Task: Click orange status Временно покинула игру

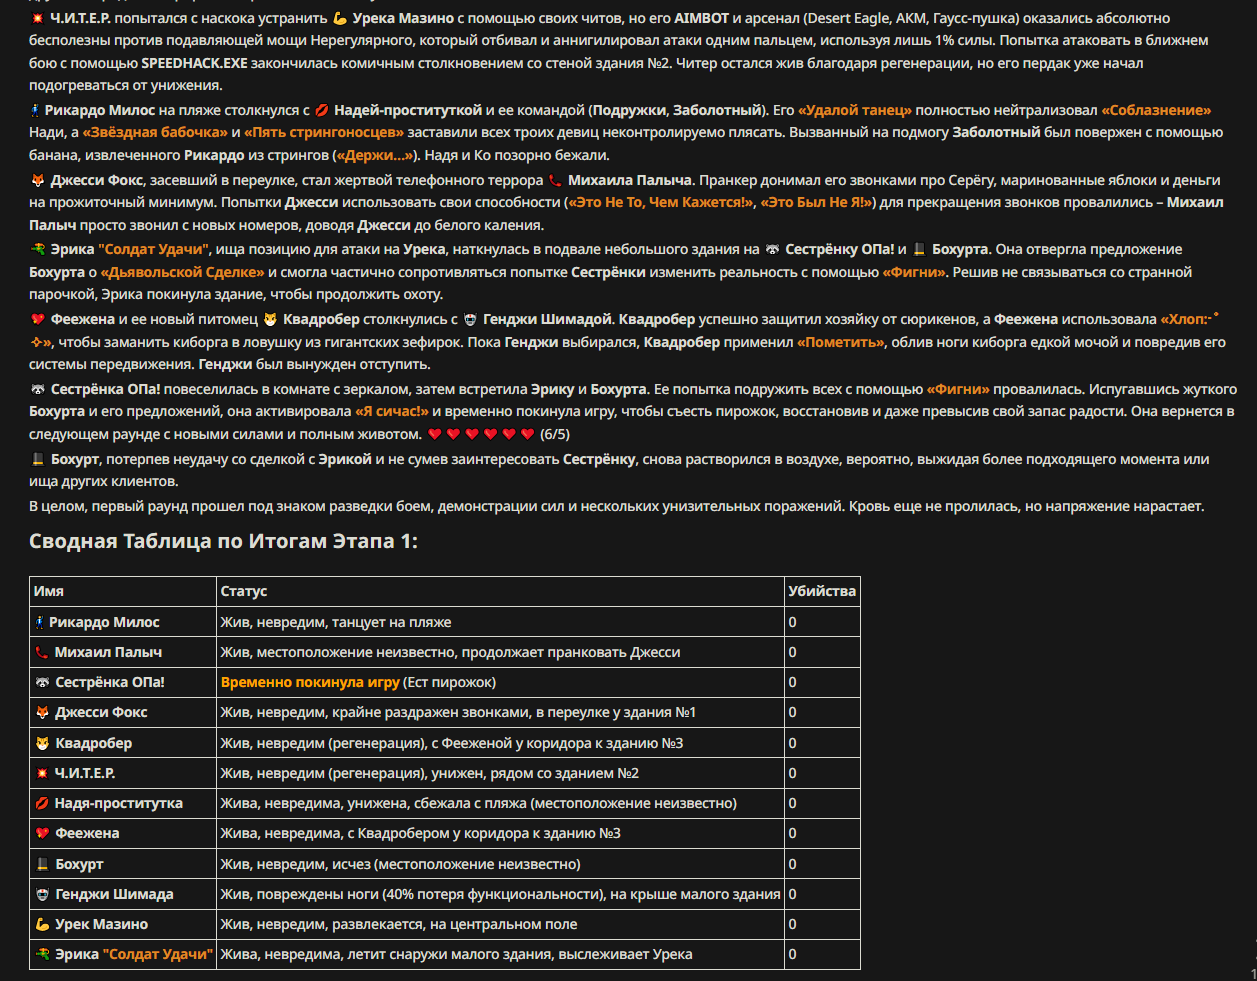Action: click(x=310, y=682)
